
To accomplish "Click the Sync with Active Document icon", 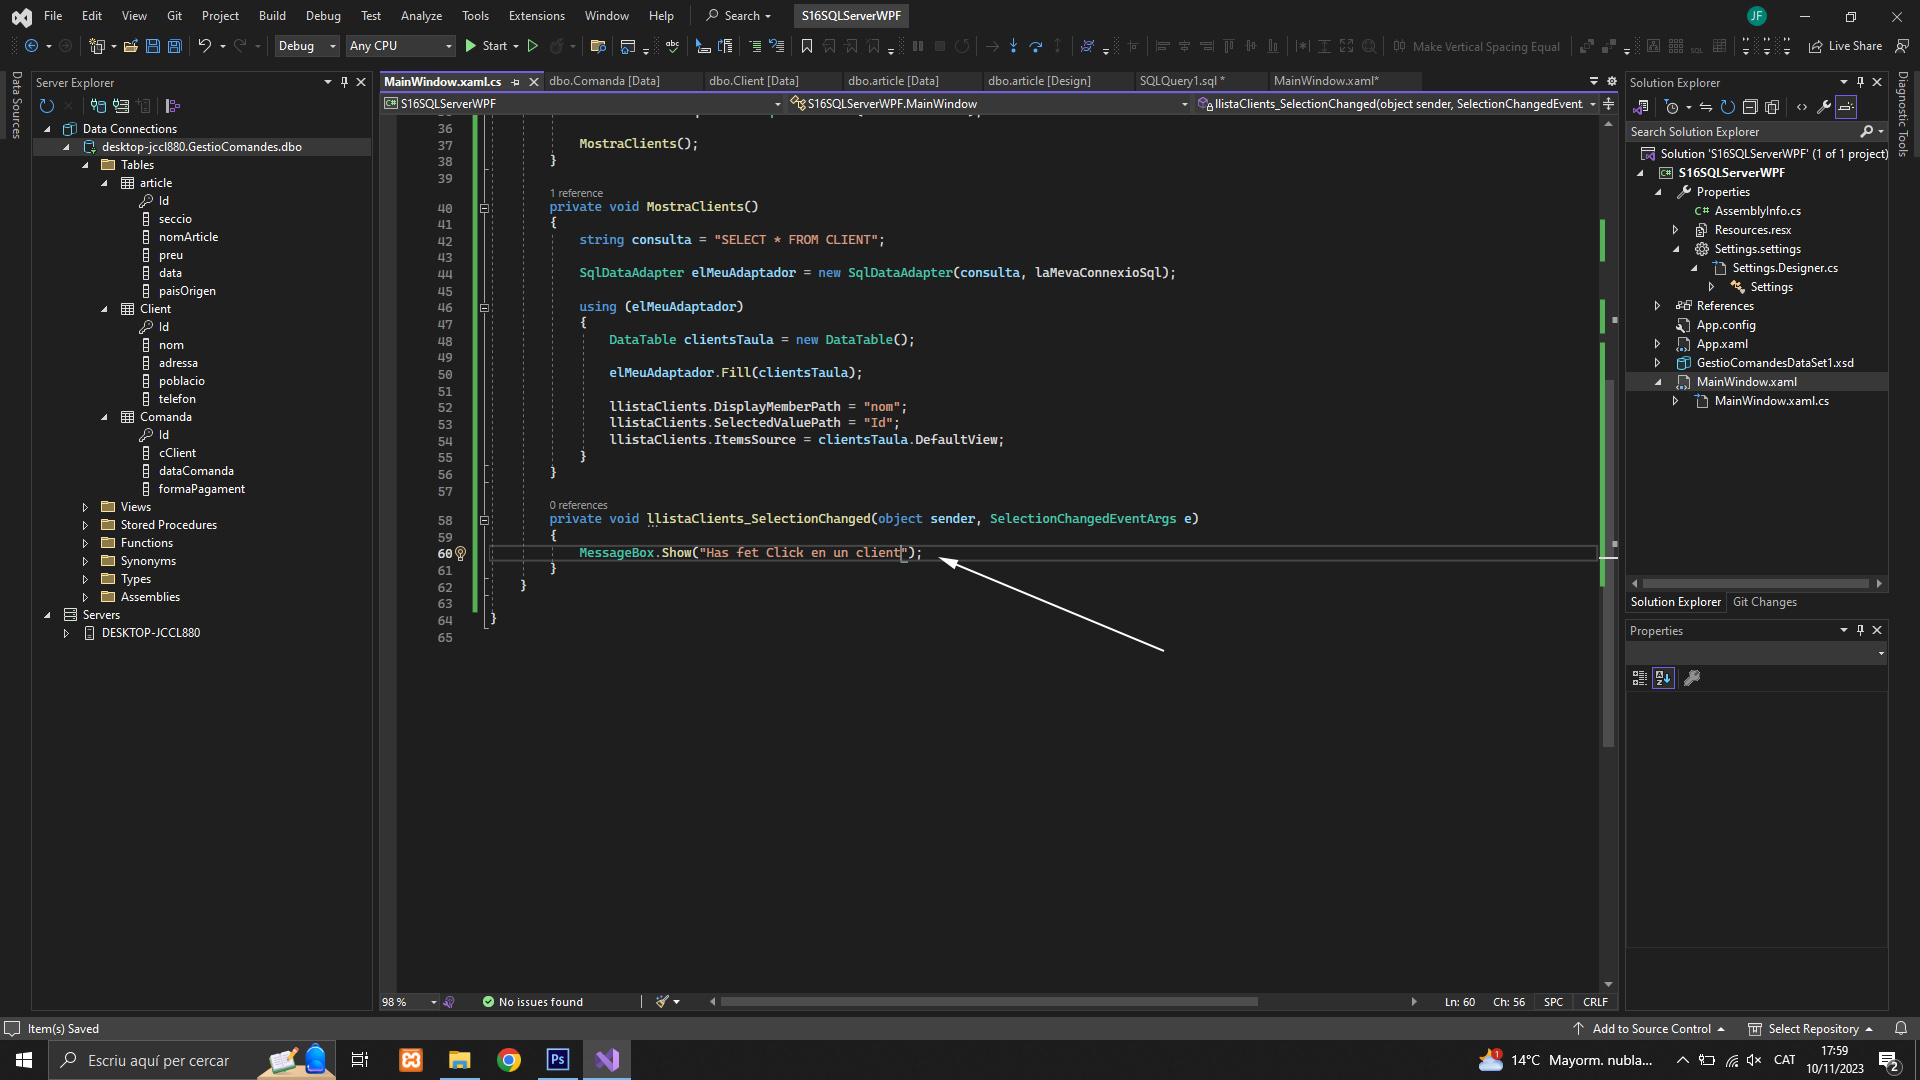I will 1706,107.
